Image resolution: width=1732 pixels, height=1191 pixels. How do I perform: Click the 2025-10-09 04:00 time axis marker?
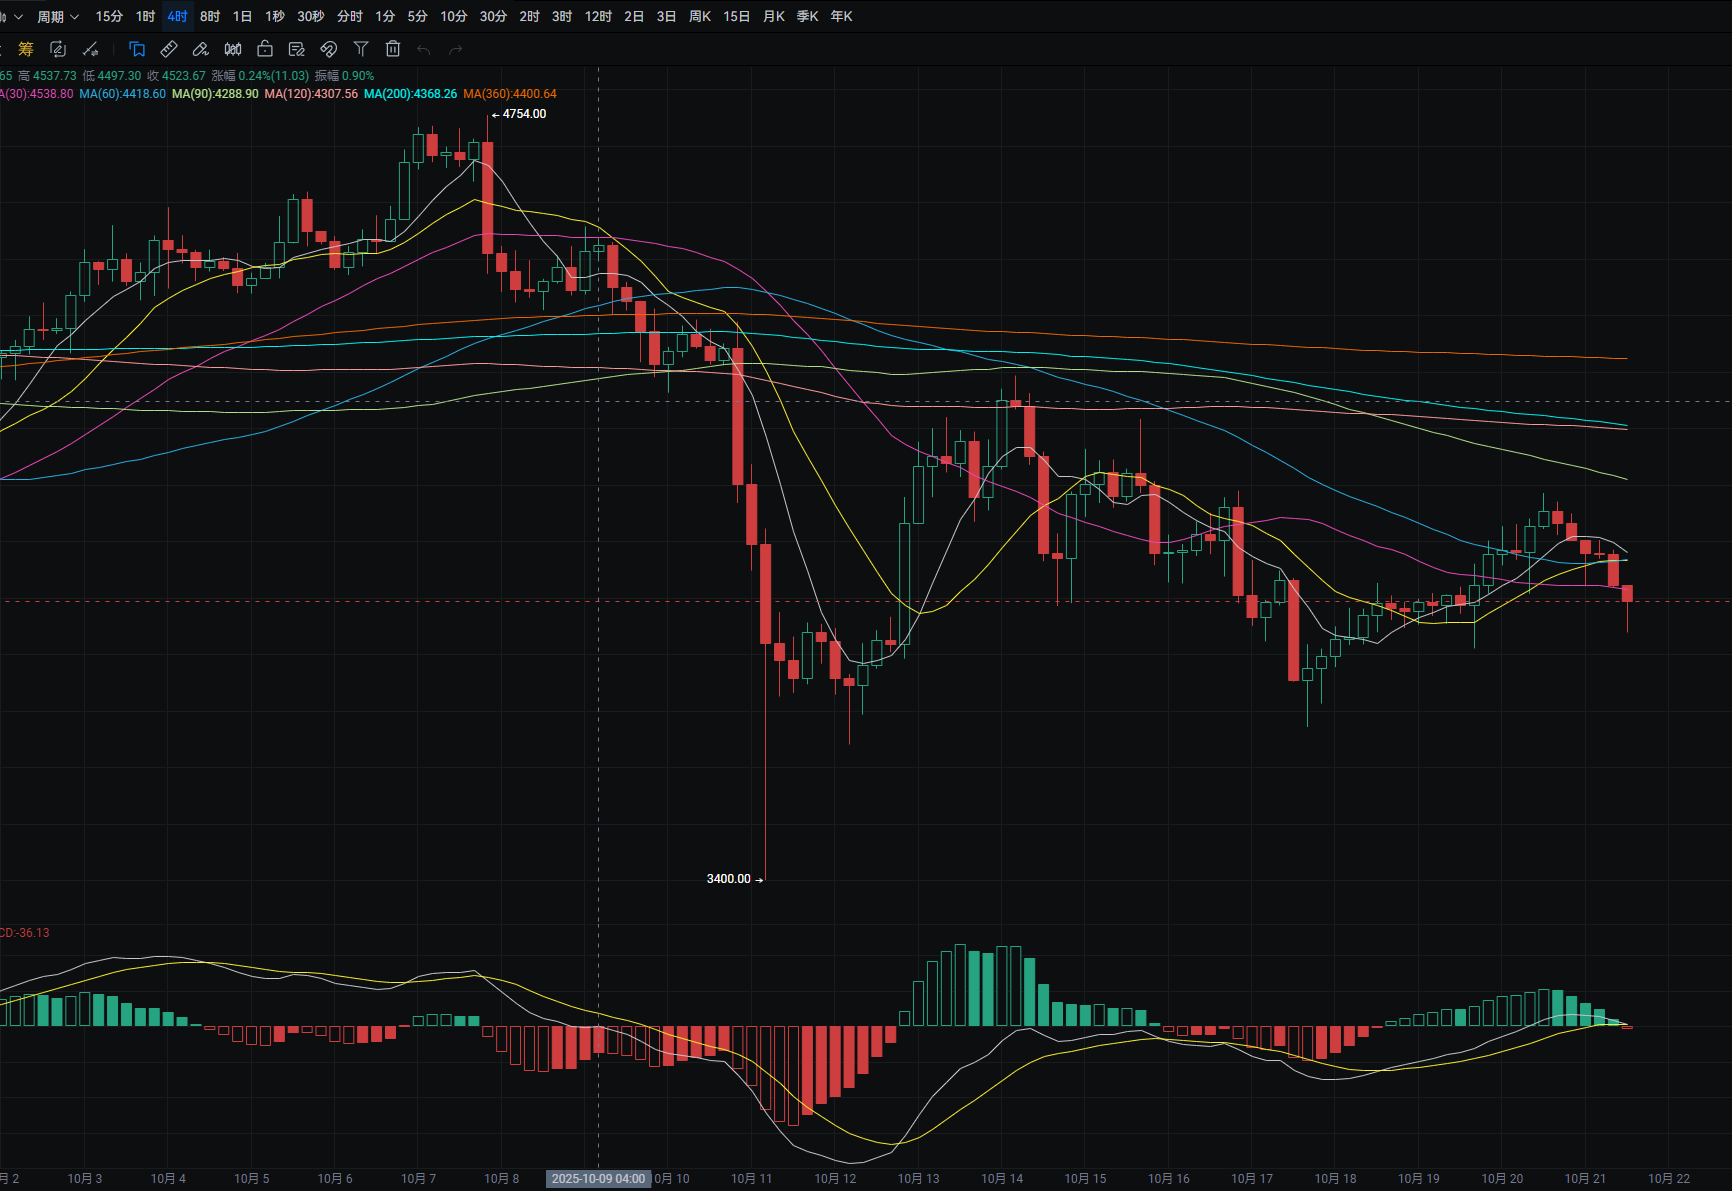coord(598,1178)
